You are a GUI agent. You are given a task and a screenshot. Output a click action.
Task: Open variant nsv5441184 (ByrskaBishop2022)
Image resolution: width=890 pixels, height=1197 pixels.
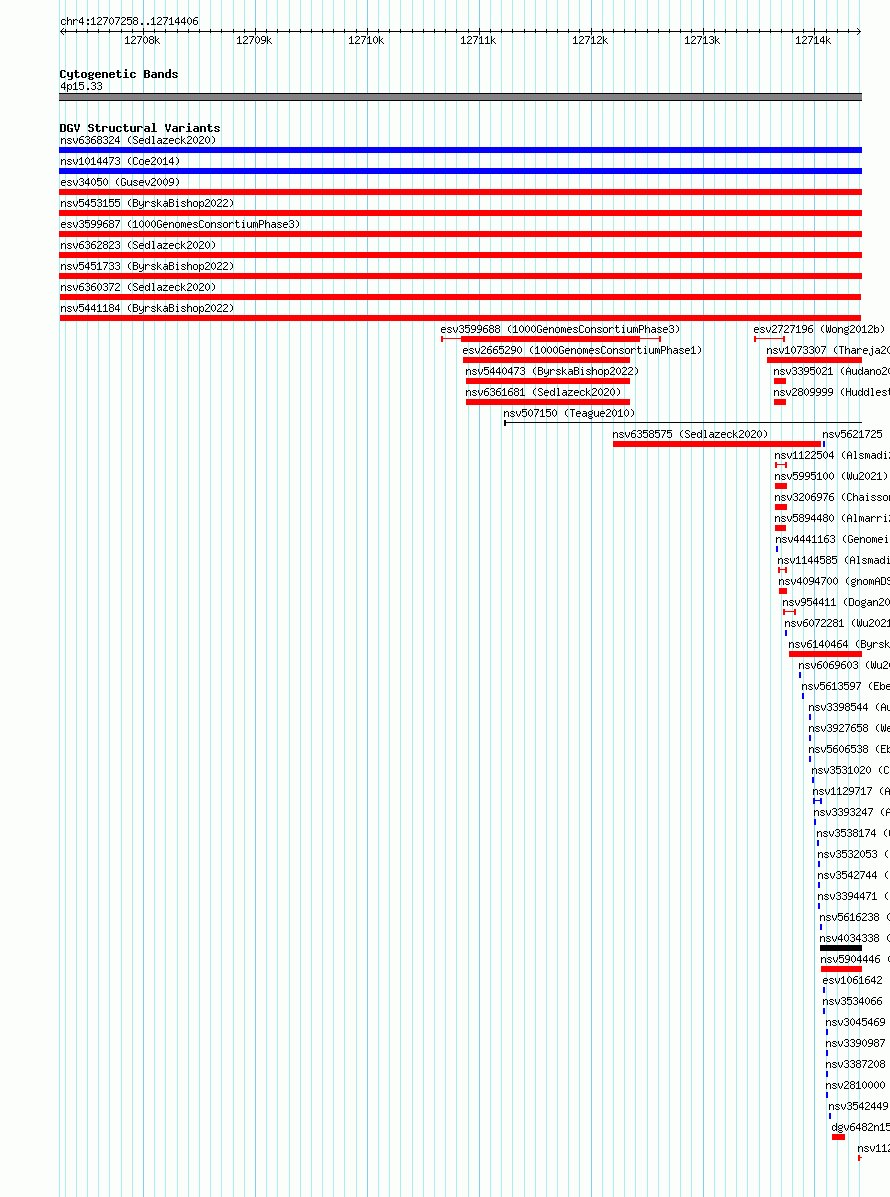click(147, 308)
